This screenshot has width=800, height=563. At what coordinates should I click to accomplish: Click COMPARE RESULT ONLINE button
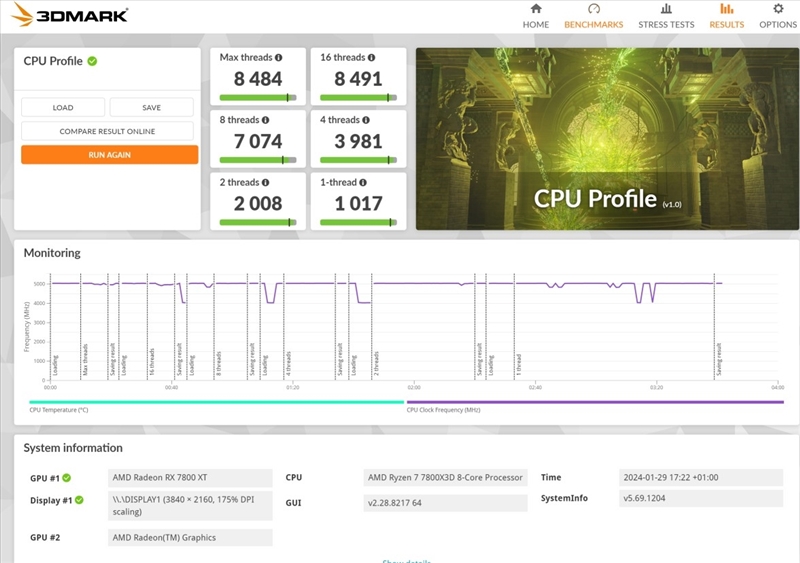pyautogui.click(x=107, y=131)
